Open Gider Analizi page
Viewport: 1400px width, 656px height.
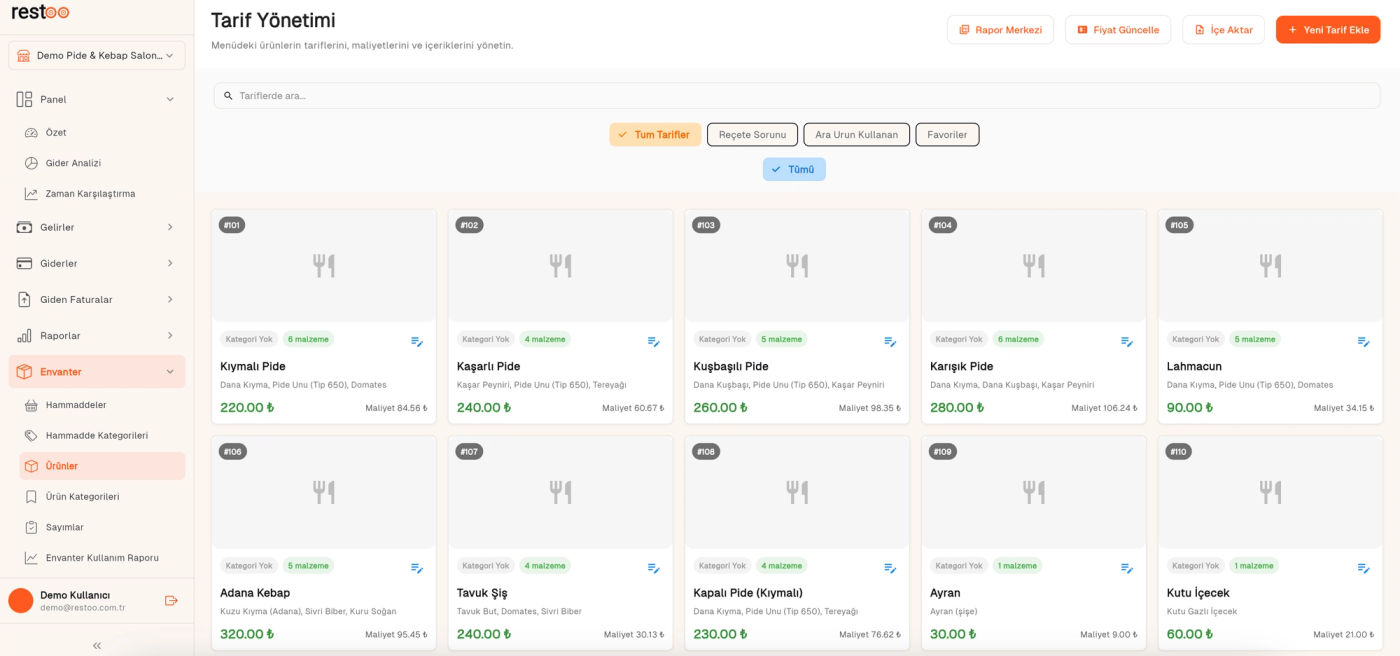pyautogui.click(x=102, y=163)
